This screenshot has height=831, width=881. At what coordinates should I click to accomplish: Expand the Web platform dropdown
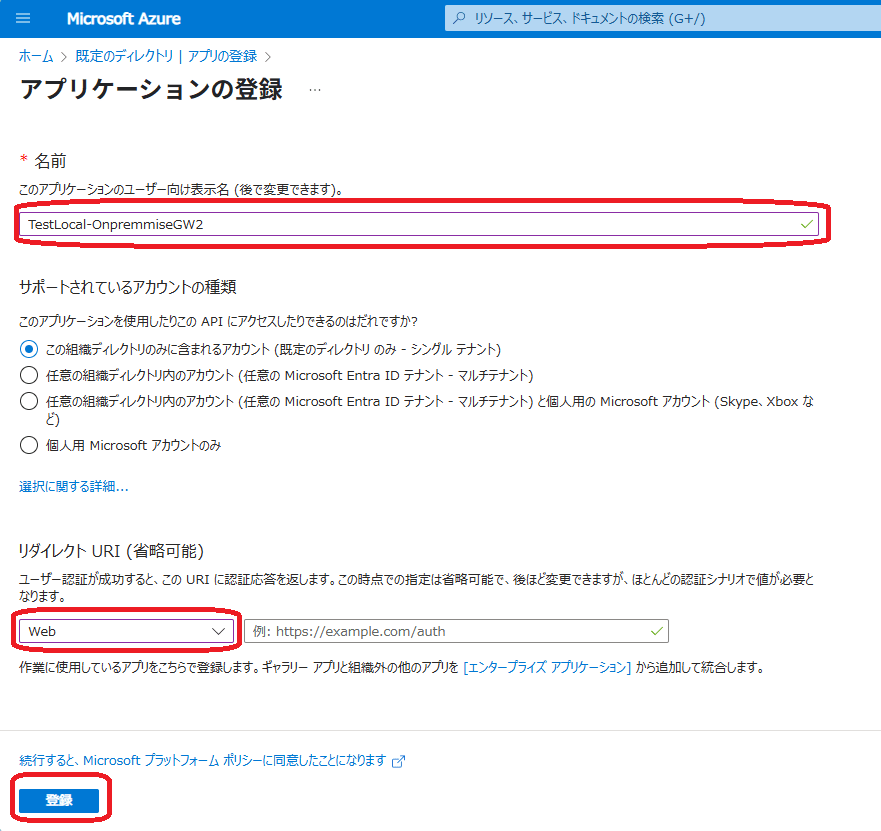click(x=126, y=631)
